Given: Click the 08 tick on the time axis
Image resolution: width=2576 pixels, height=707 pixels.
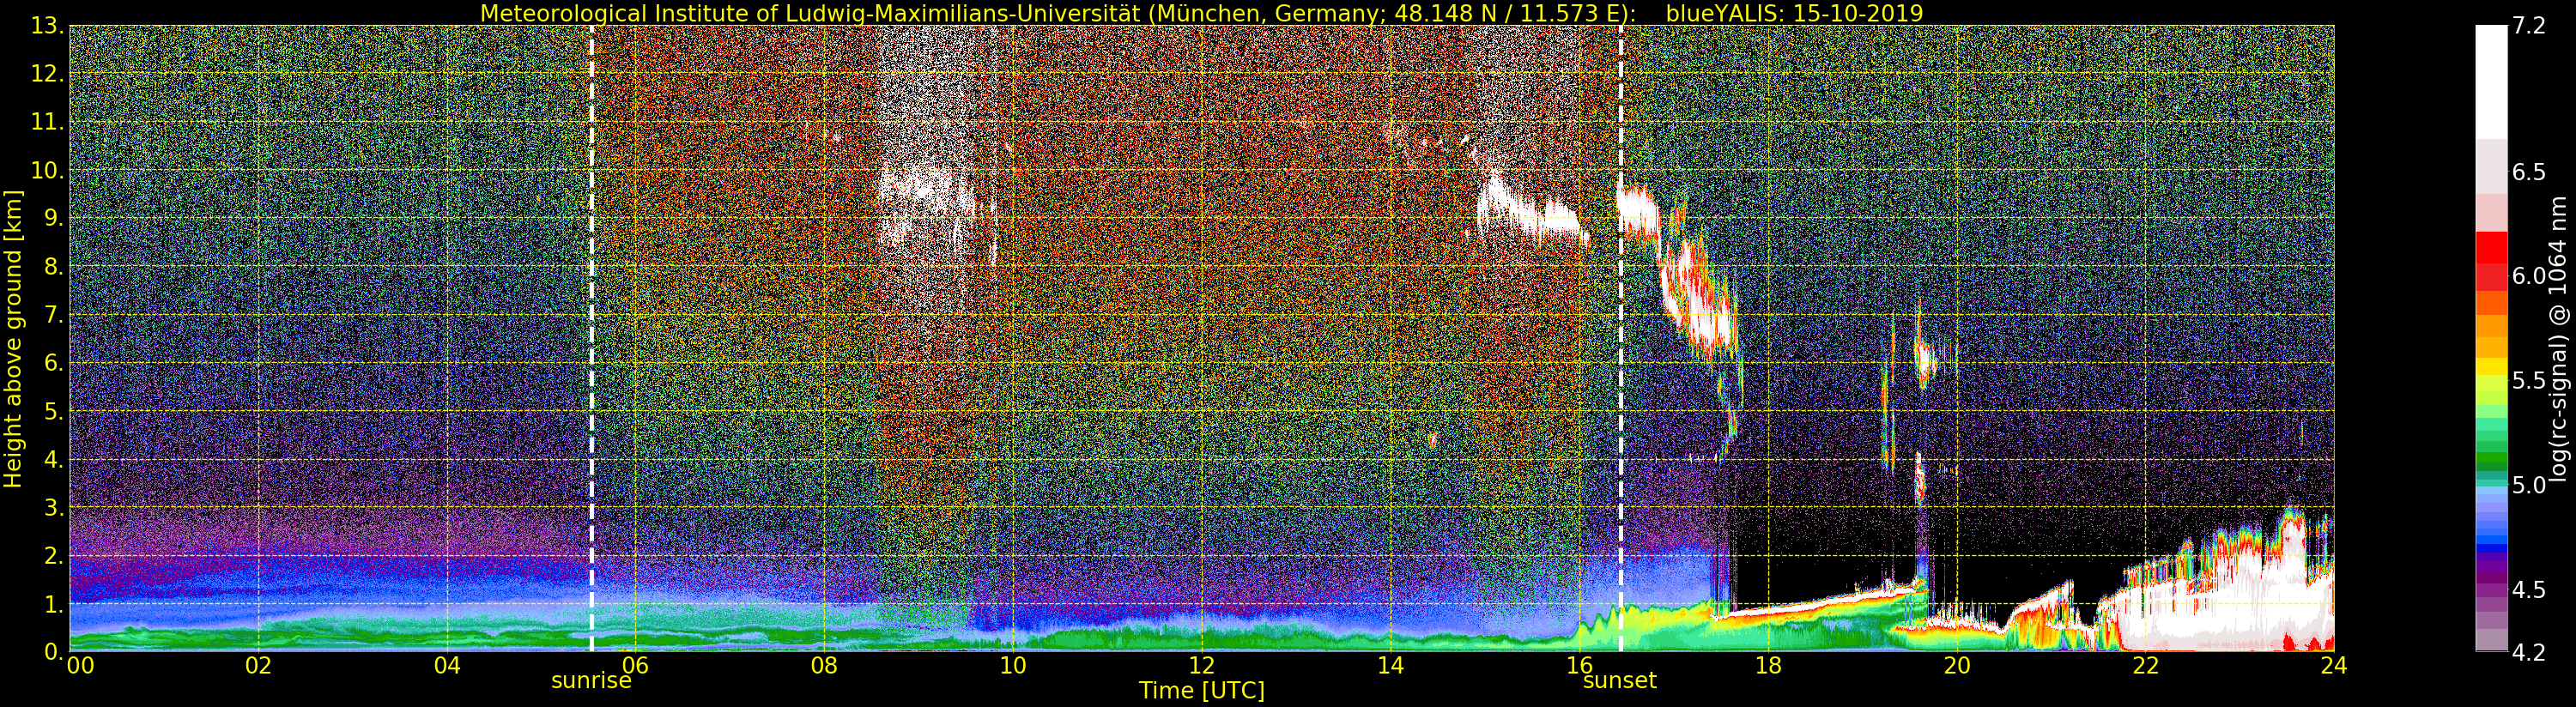Looking at the screenshot, I should tap(824, 666).
